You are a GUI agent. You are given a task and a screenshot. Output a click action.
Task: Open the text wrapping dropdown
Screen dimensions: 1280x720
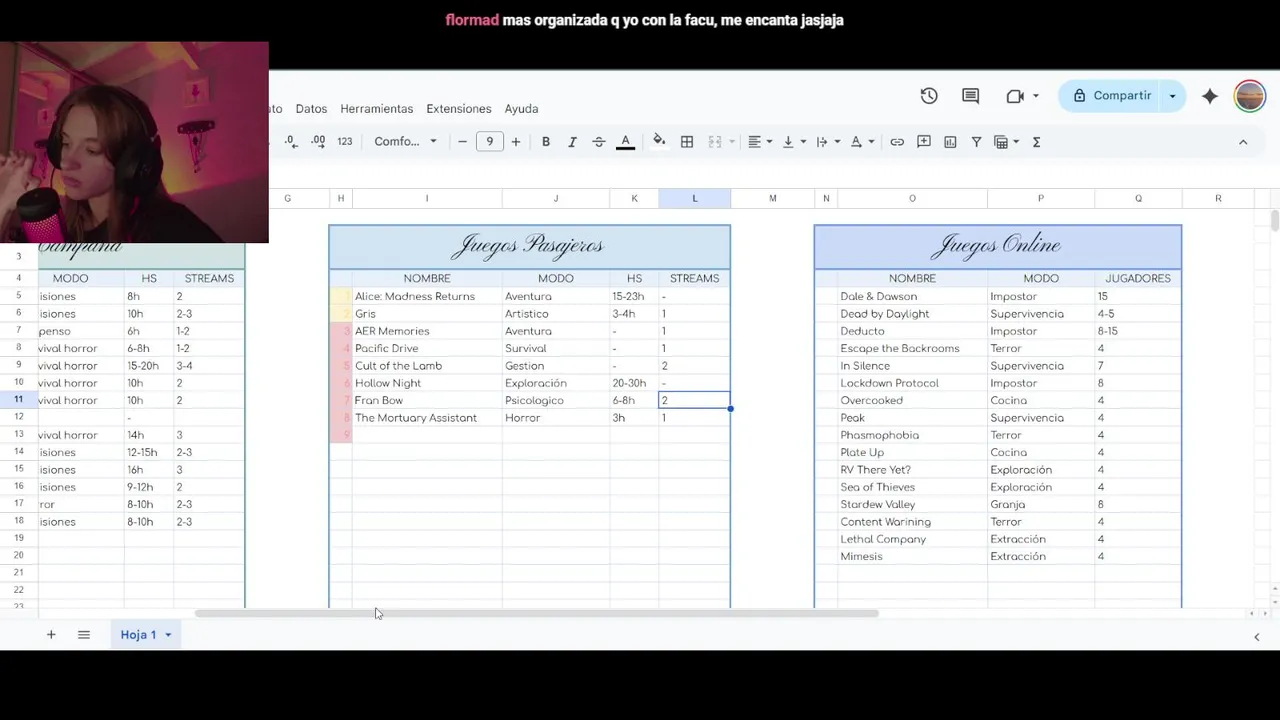point(828,142)
